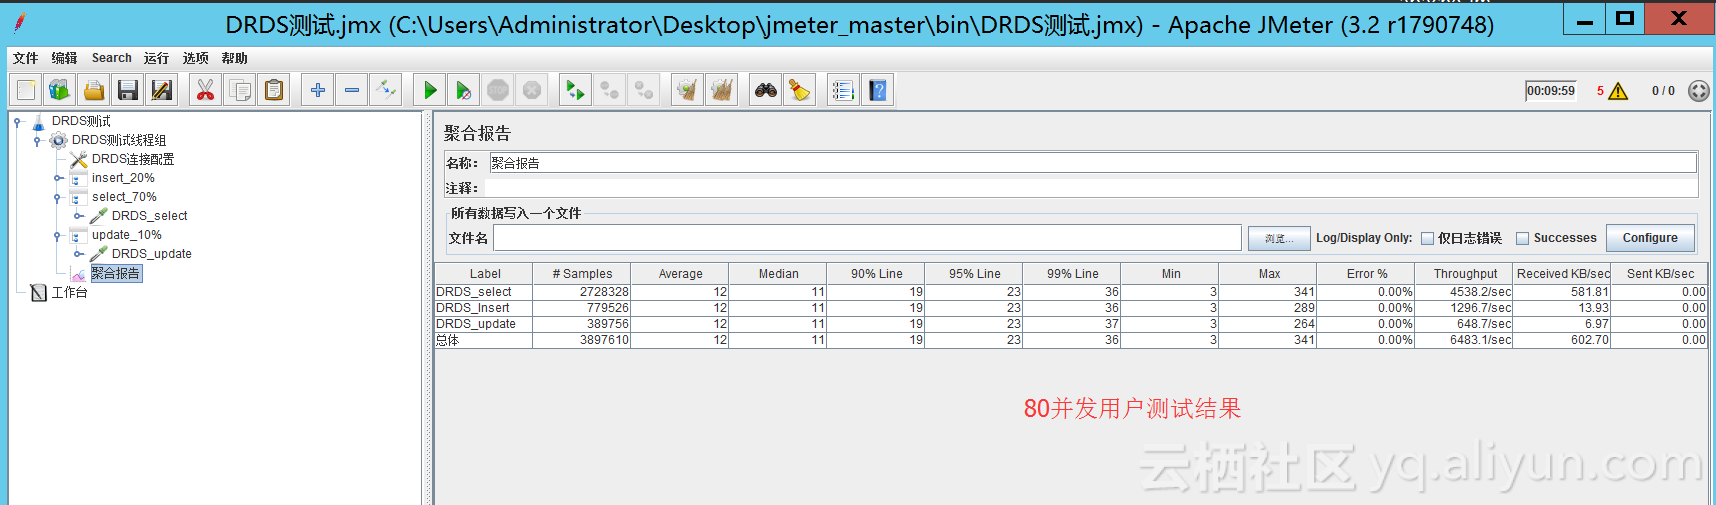
Task: Clear all results
Action: (722, 91)
